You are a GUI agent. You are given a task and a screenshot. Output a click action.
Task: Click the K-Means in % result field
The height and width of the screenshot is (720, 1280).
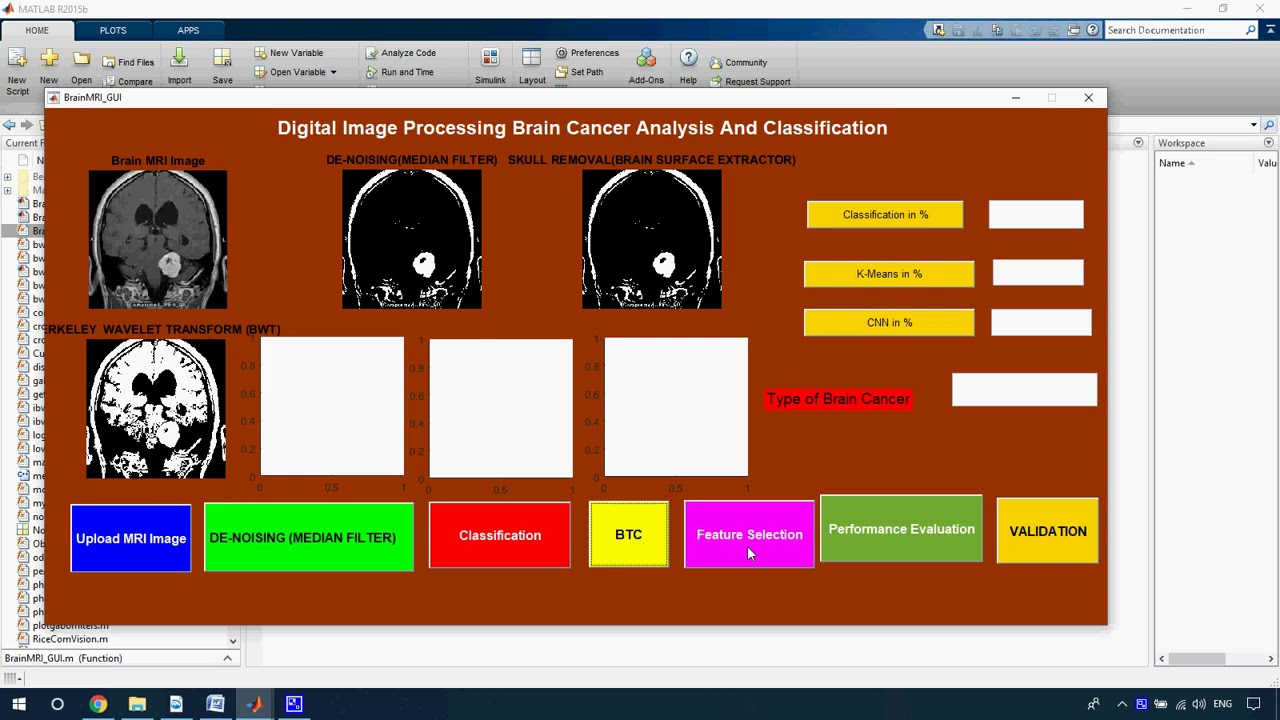point(1038,272)
